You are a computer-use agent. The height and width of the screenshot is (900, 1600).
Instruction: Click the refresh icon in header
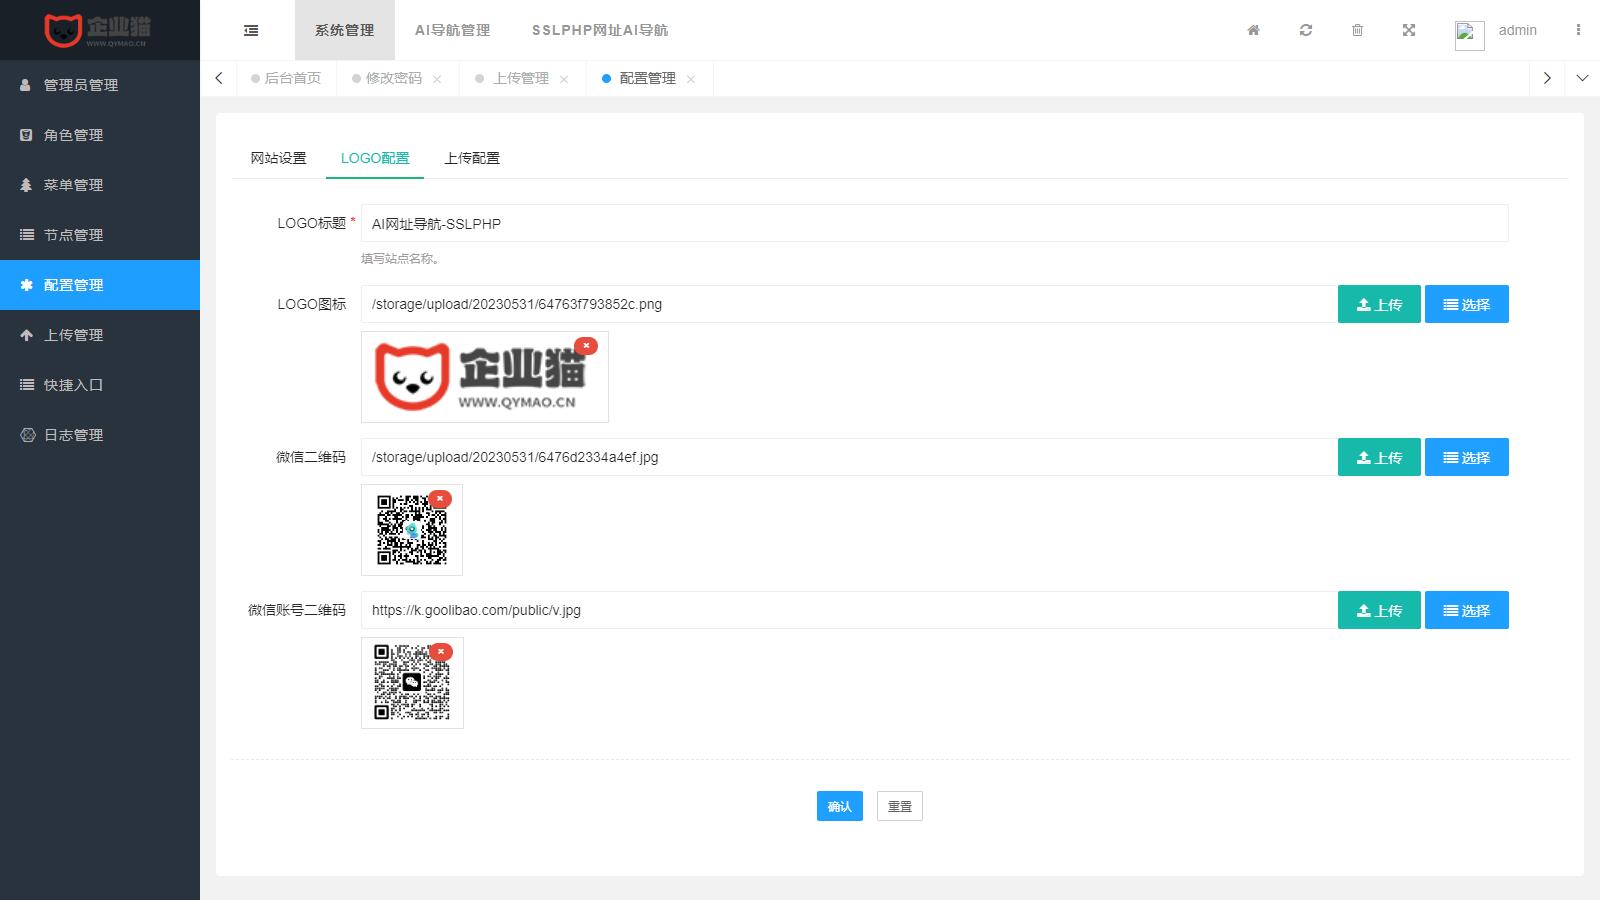[x=1306, y=30]
